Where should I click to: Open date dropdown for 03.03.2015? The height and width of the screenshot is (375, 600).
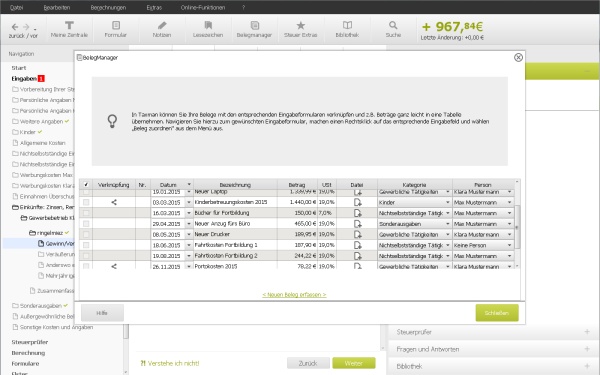coord(189,202)
